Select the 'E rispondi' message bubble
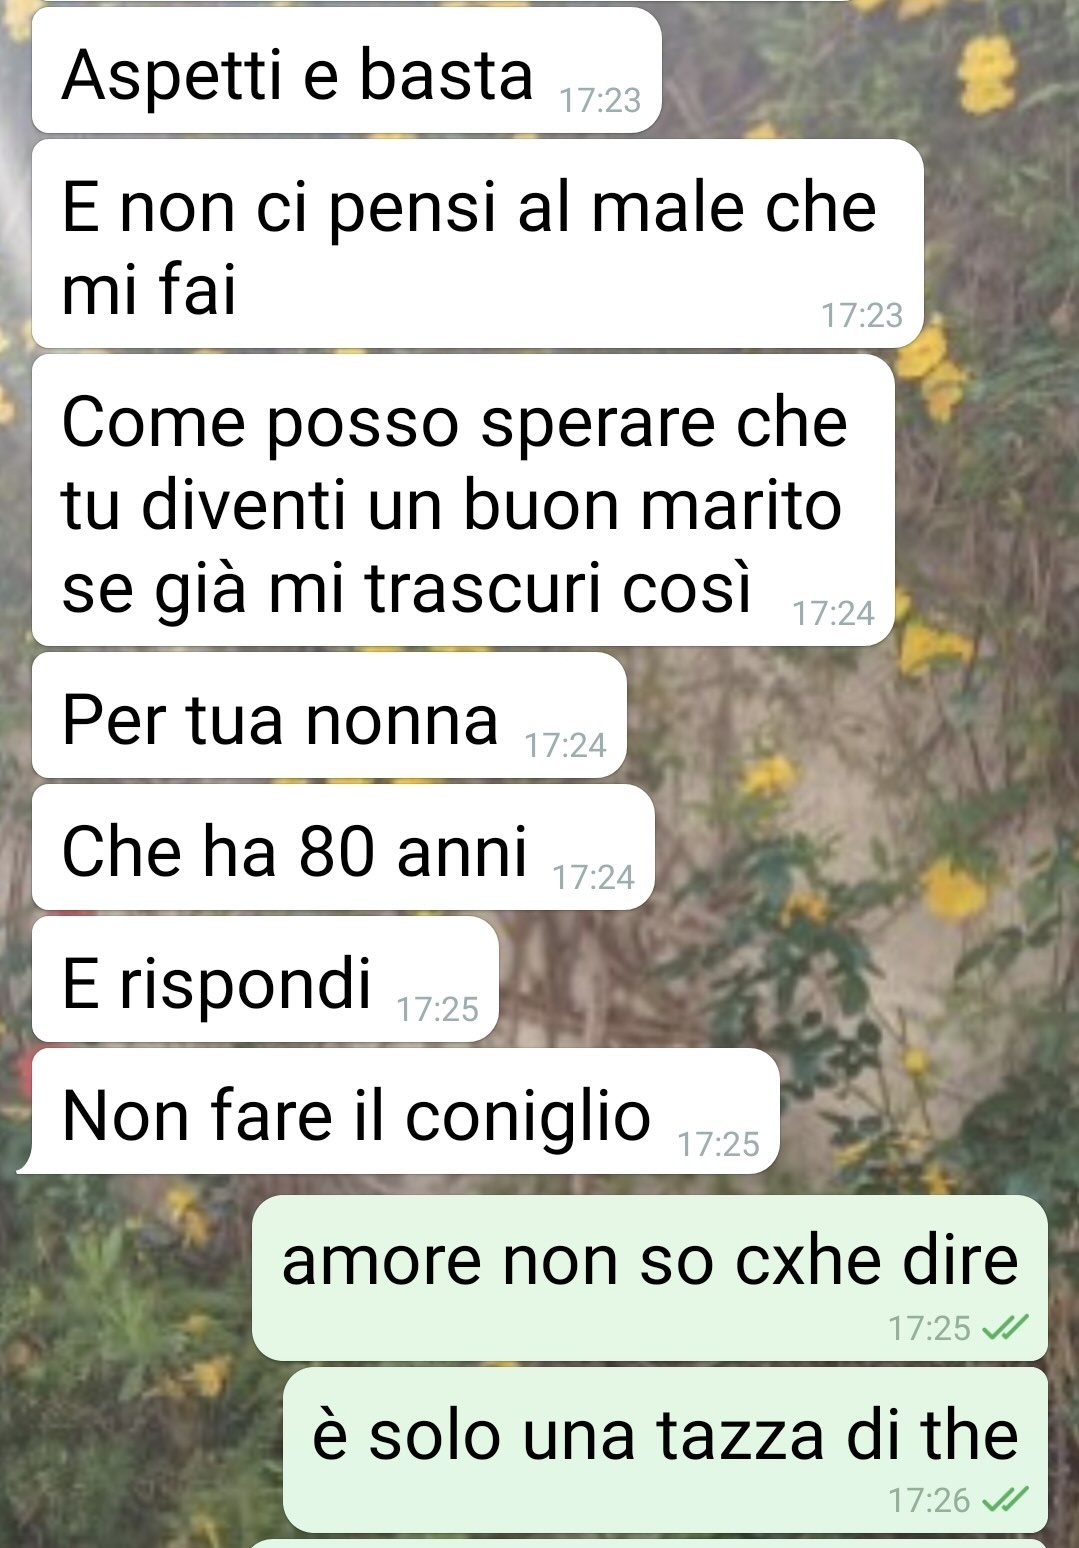 pos(265,979)
